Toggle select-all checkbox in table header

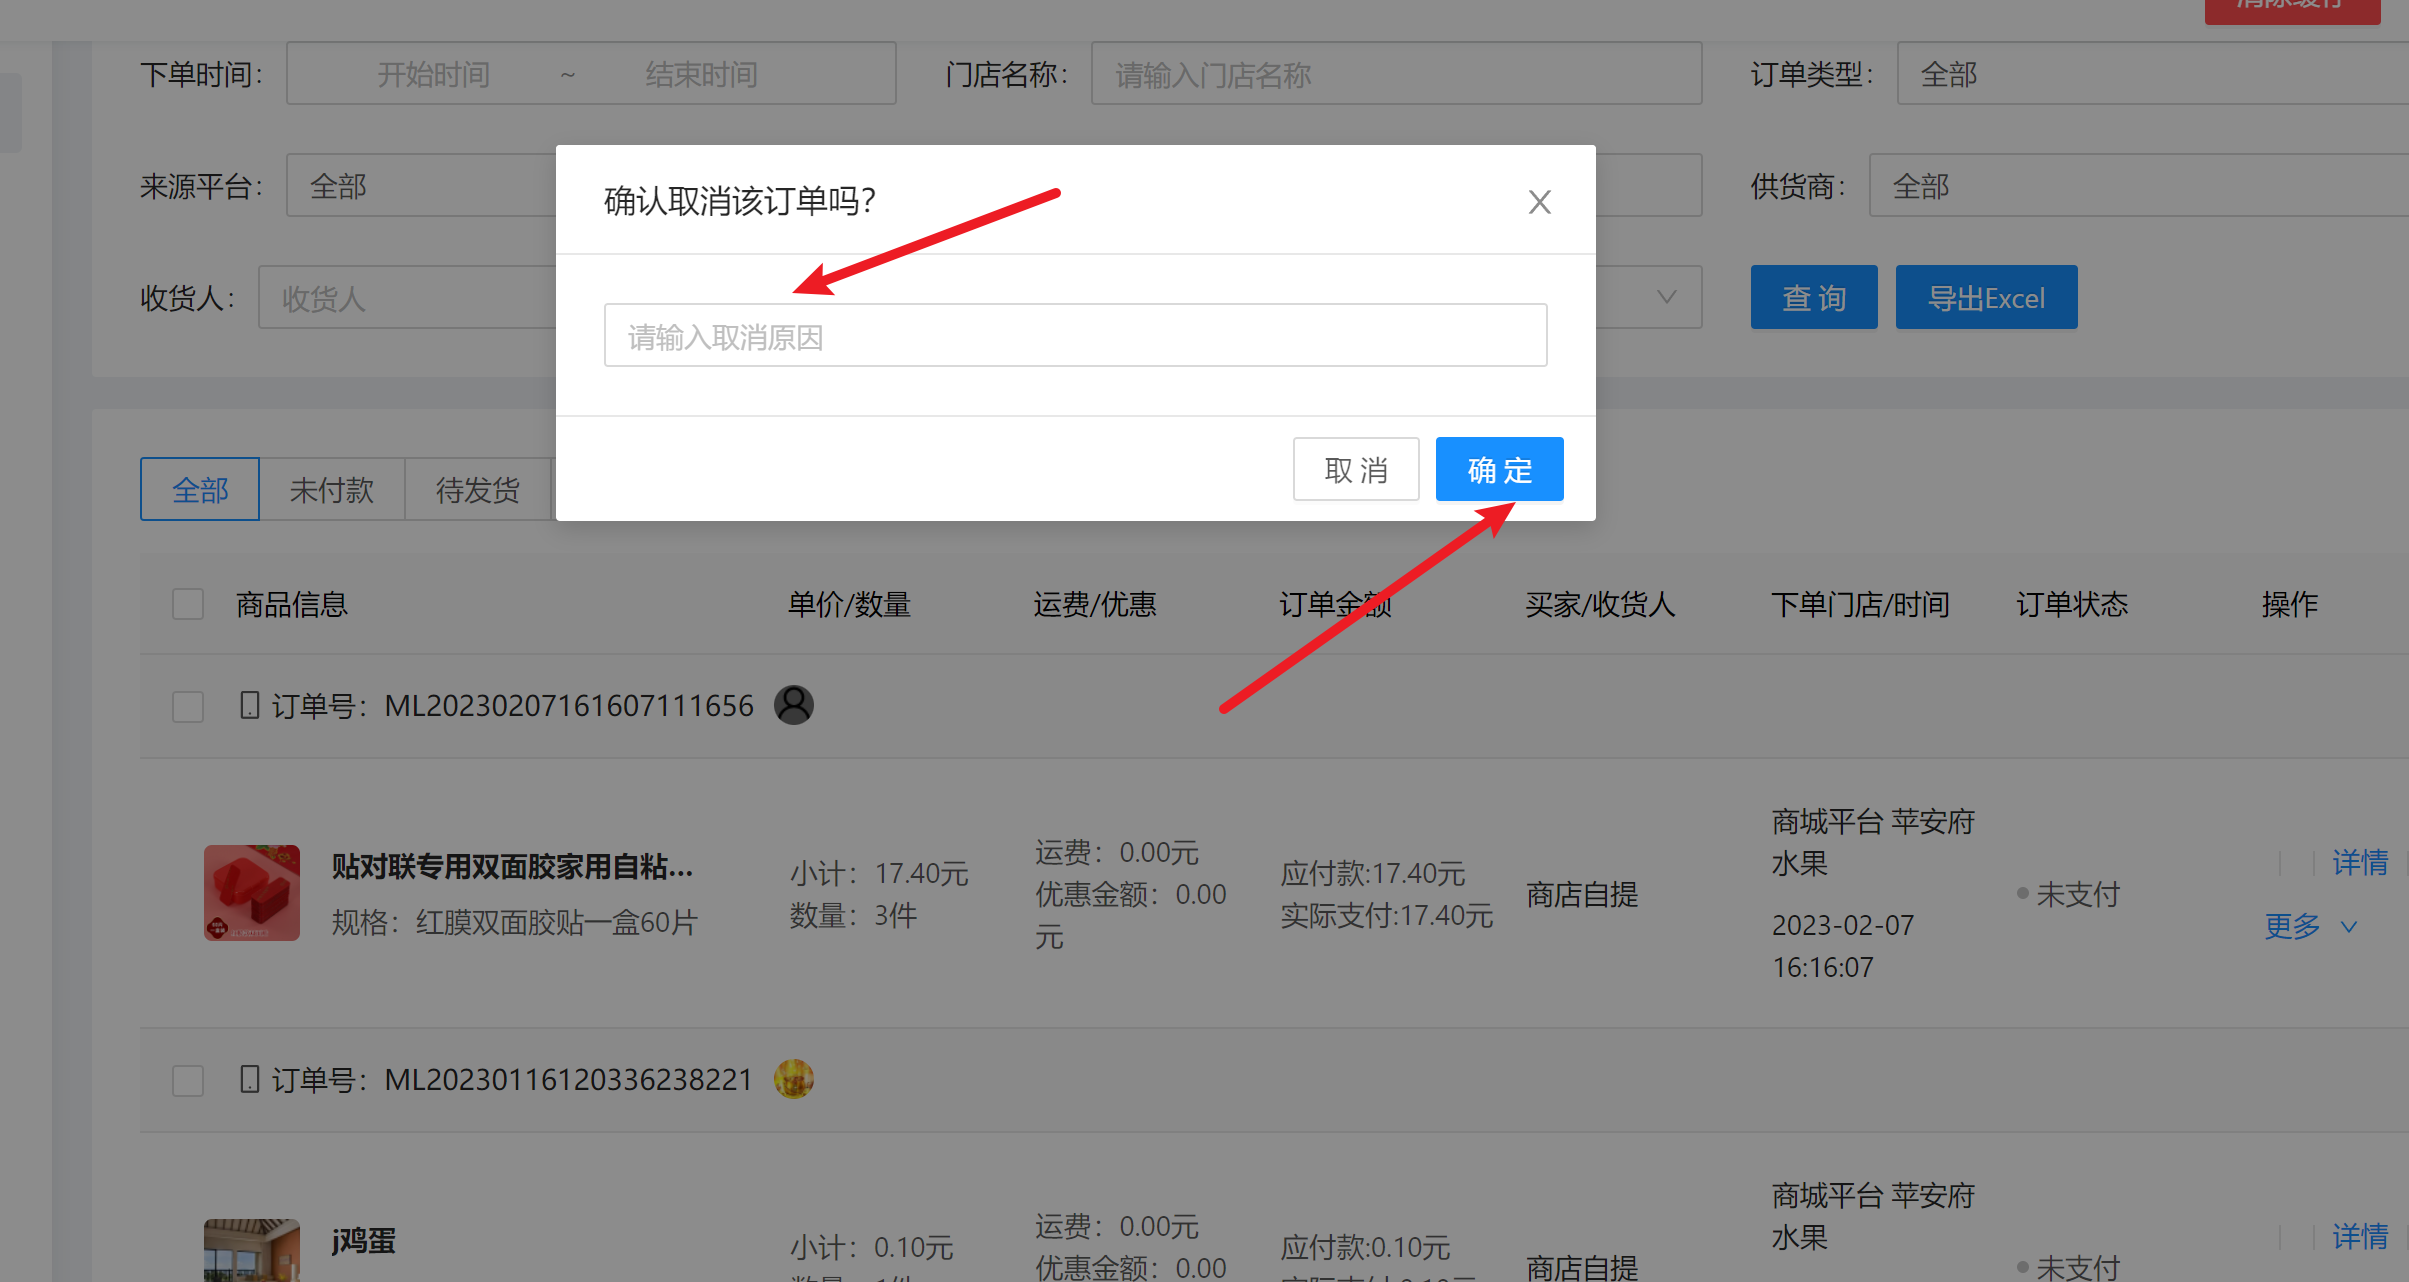[x=188, y=604]
